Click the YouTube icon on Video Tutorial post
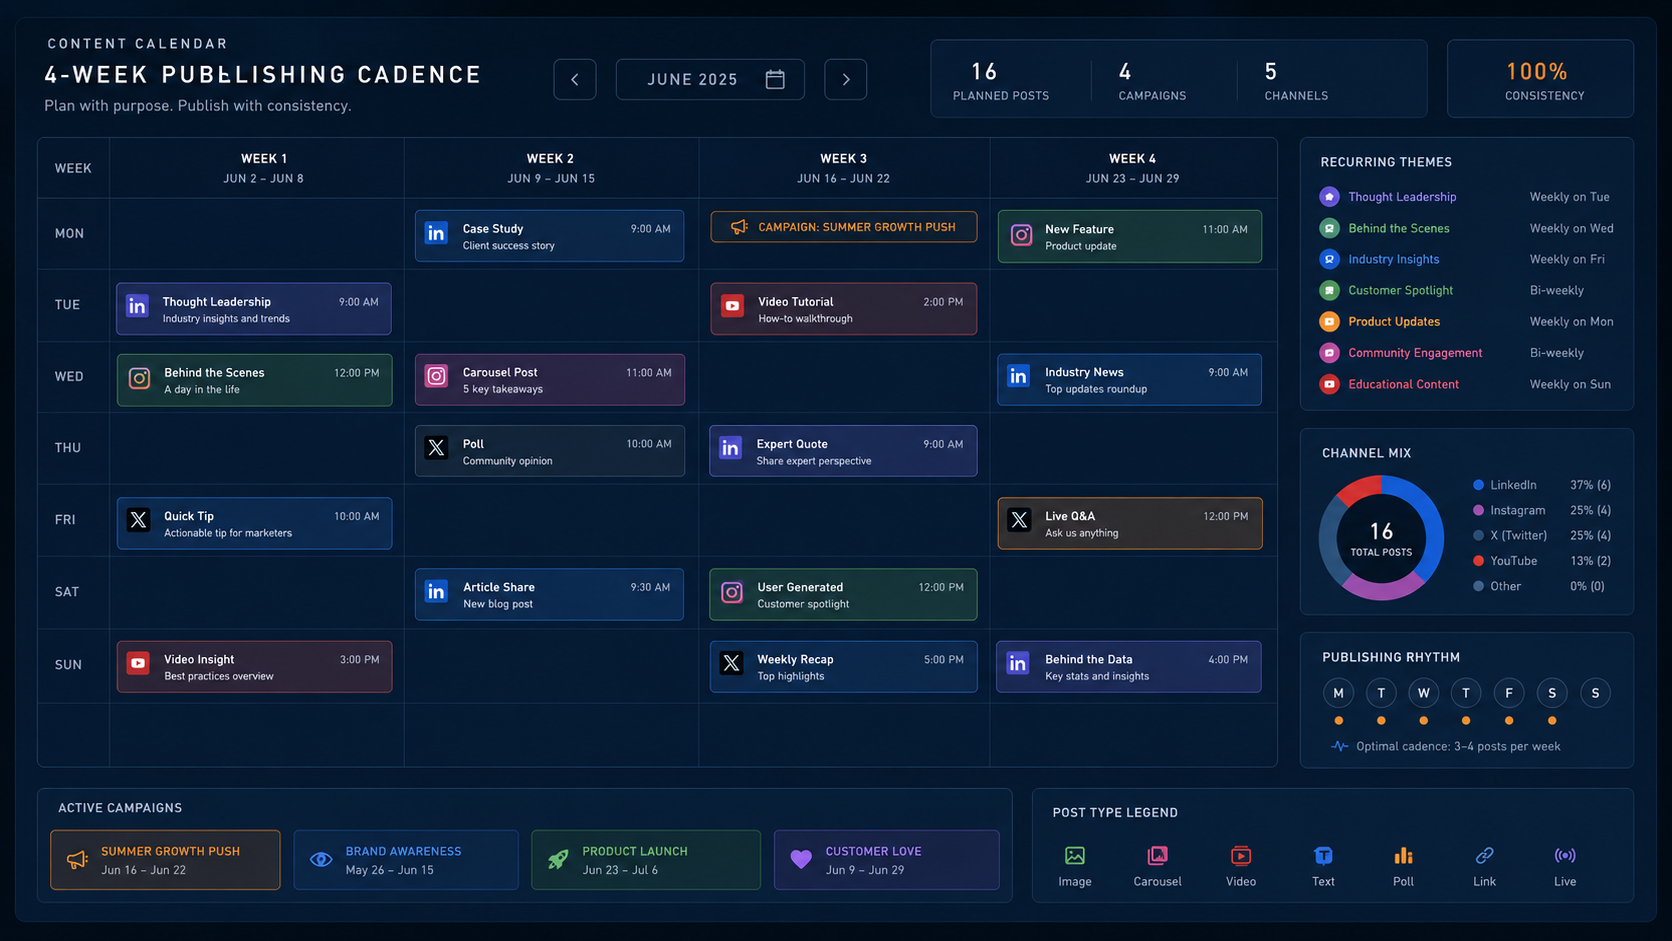1672x941 pixels. coord(732,306)
